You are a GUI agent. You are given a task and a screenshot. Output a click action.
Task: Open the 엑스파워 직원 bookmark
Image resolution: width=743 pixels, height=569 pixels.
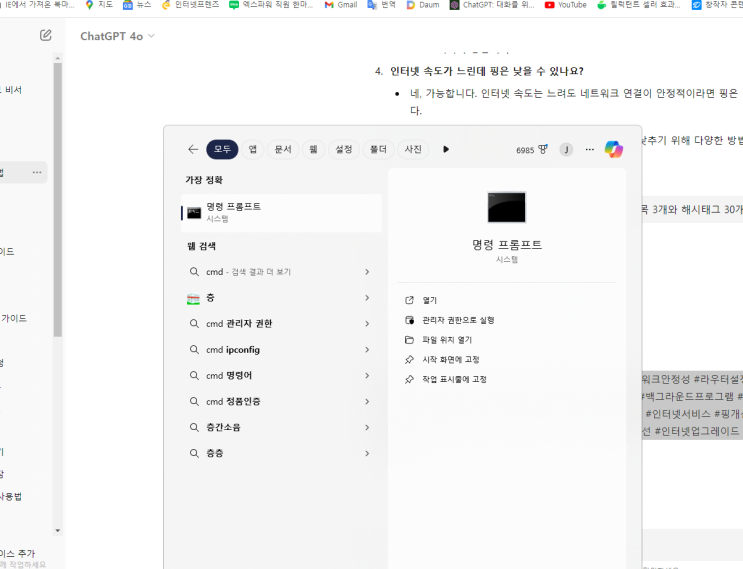271,5
